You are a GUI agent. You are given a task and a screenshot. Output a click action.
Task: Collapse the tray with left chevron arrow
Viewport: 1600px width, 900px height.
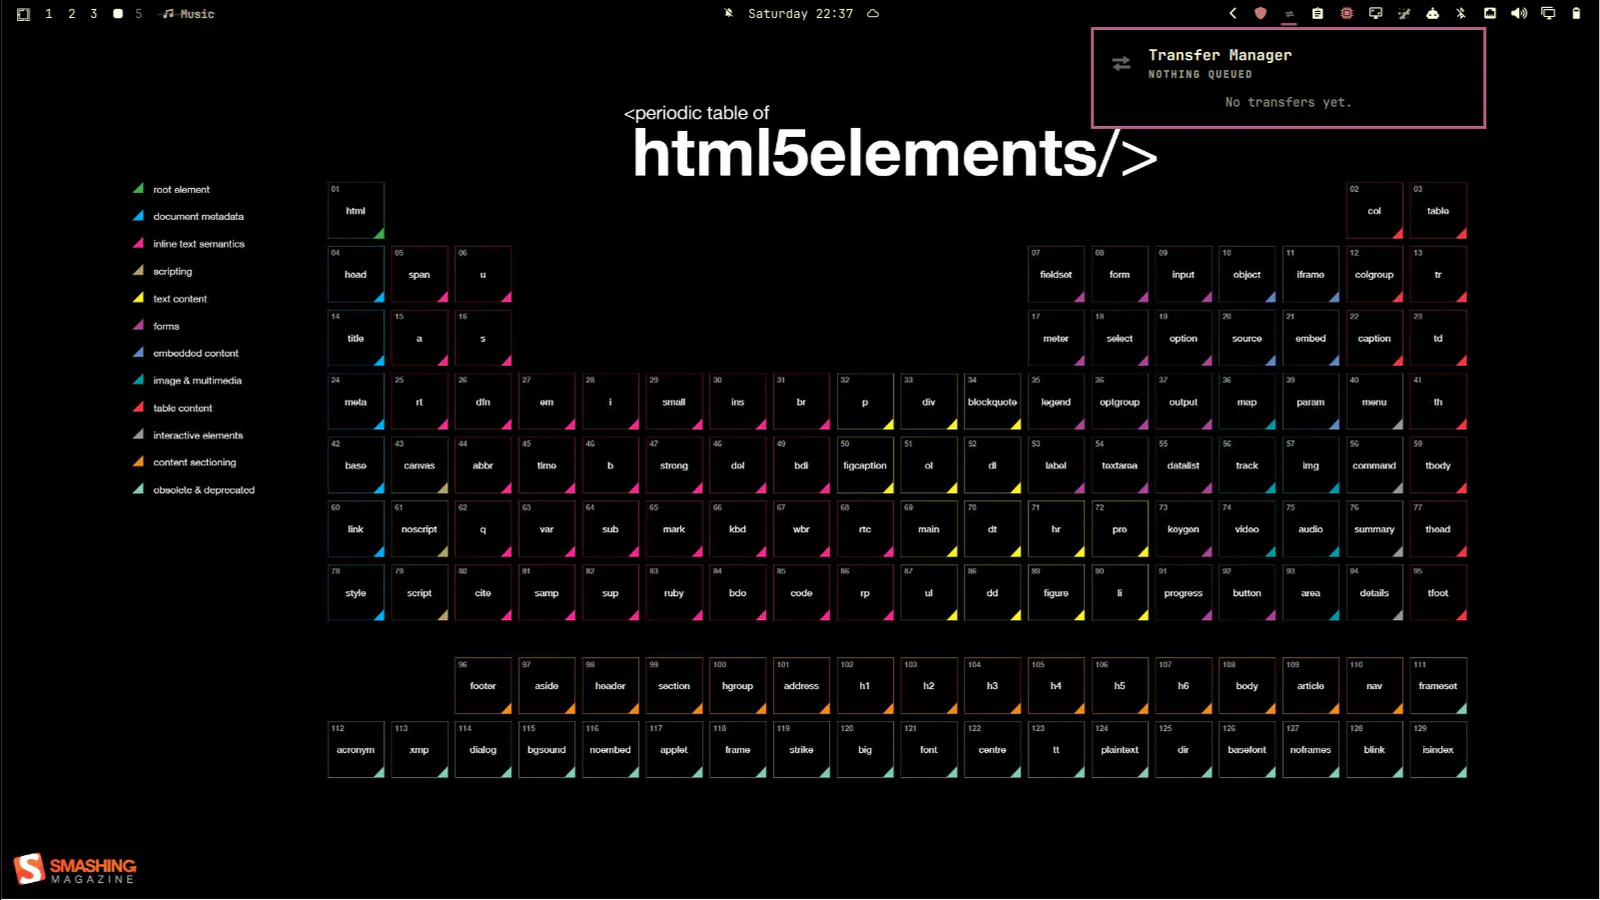1233,13
